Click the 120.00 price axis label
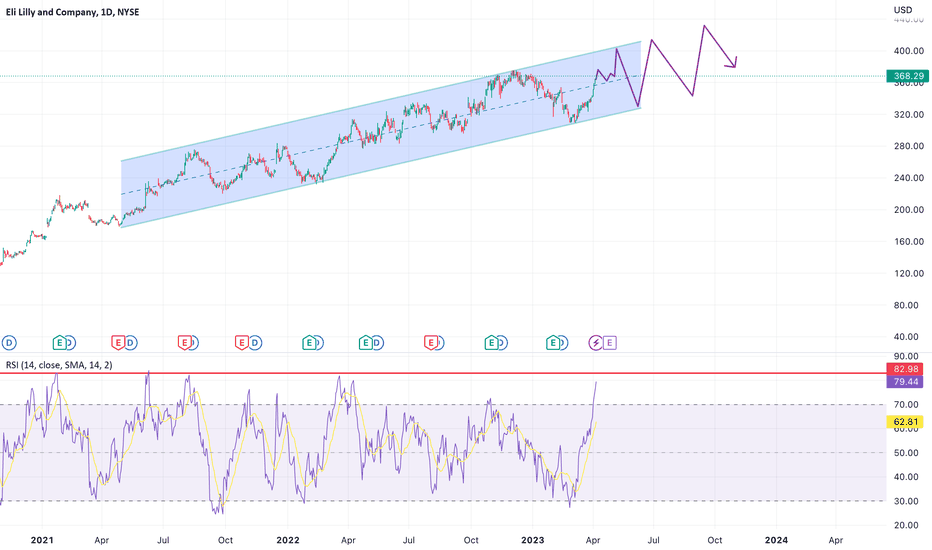The height and width of the screenshot is (550, 932). click(x=909, y=274)
